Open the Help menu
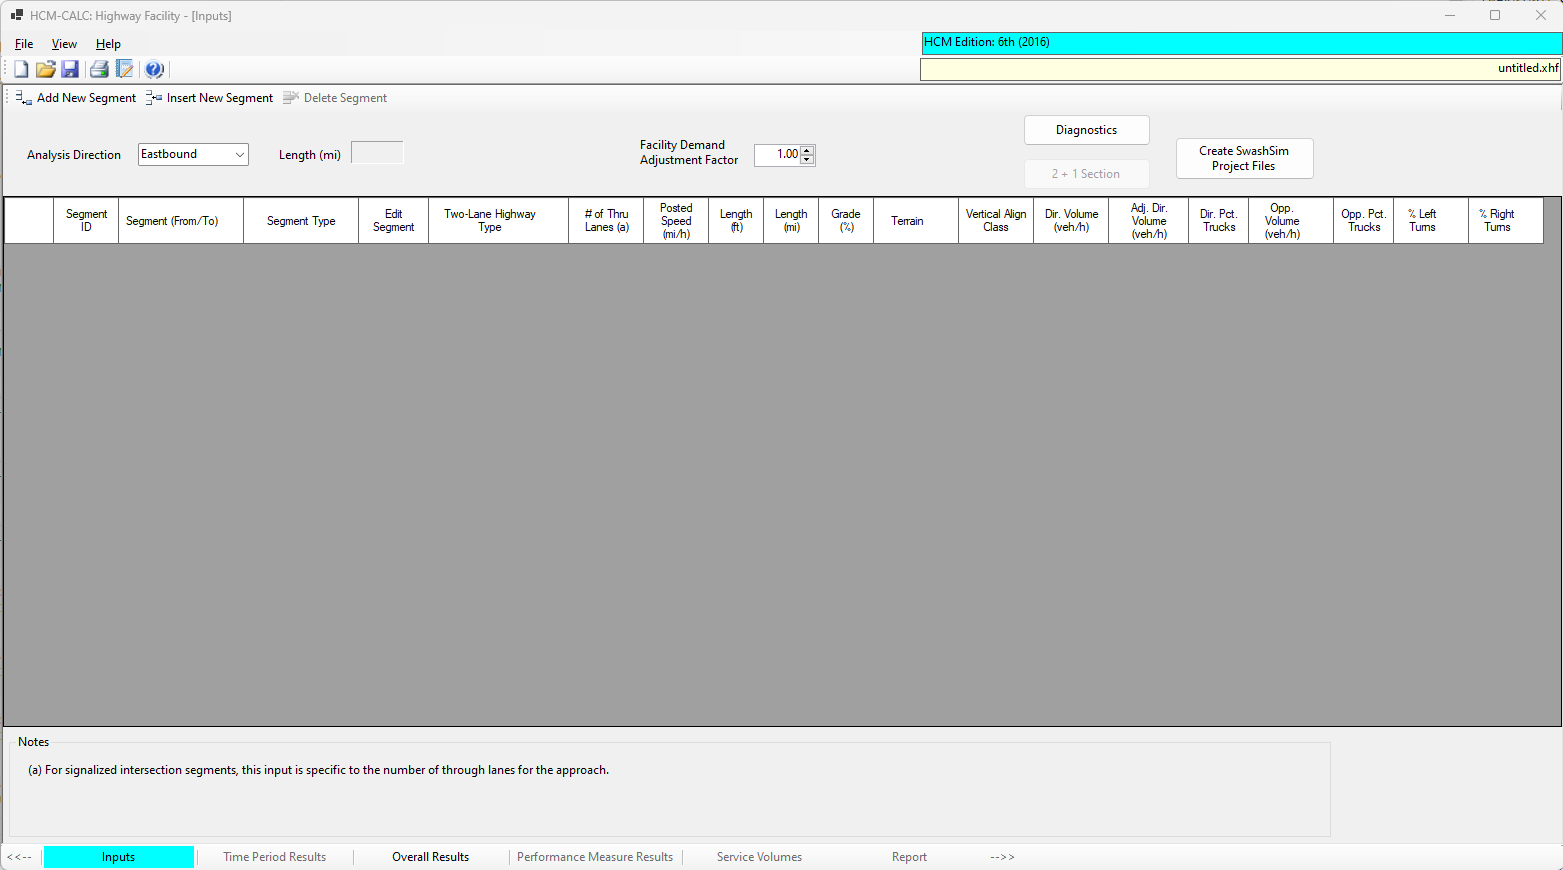This screenshot has height=870, width=1563. pyautogui.click(x=108, y=44)
